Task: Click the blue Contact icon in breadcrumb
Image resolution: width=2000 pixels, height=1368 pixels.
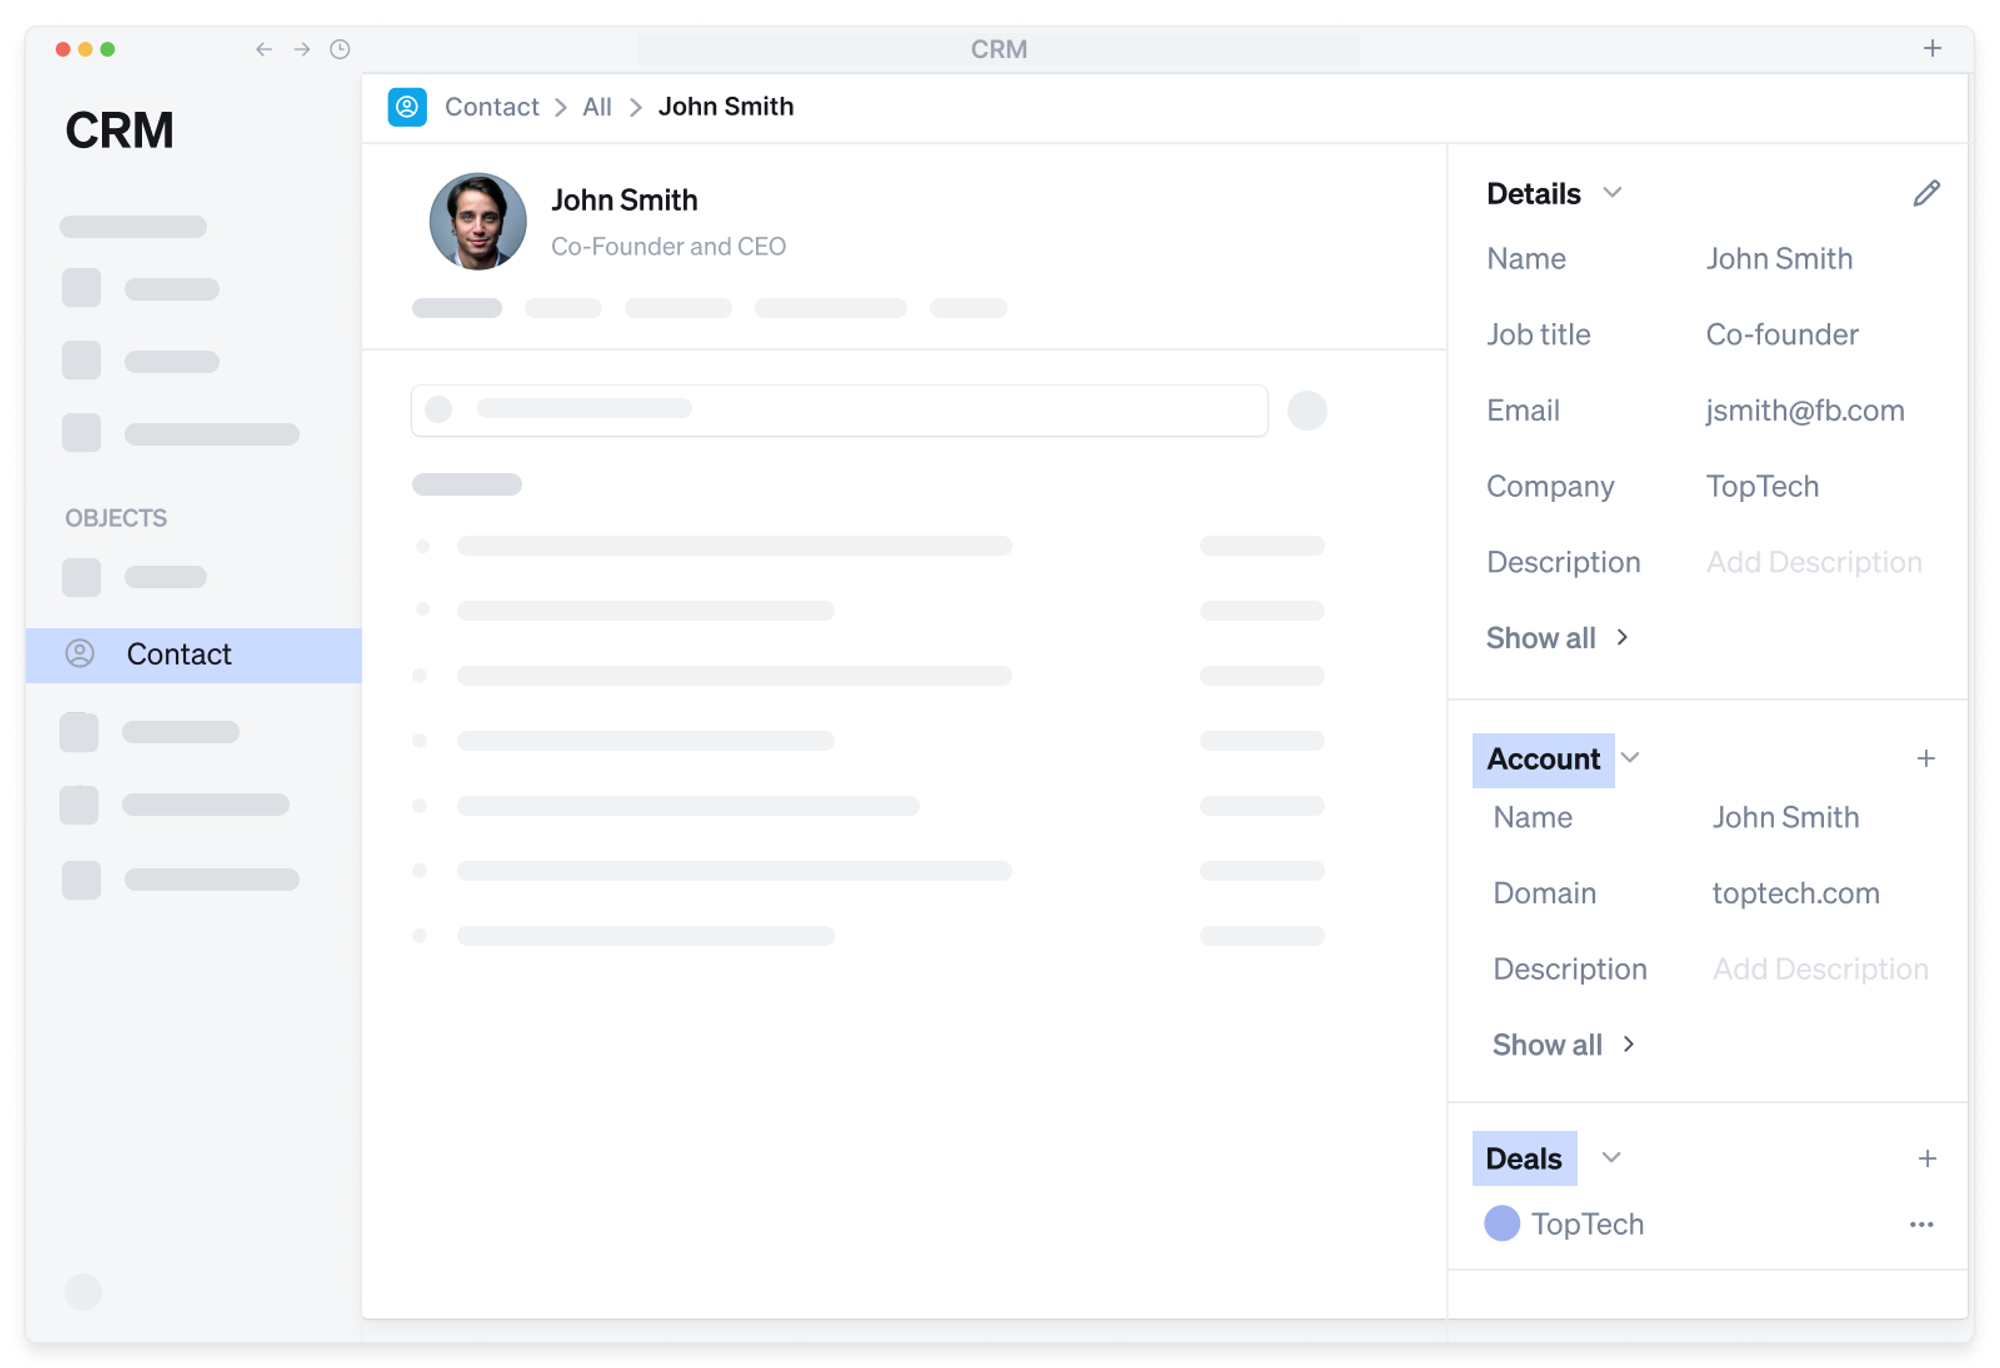Action: click(x=407, y=107)
